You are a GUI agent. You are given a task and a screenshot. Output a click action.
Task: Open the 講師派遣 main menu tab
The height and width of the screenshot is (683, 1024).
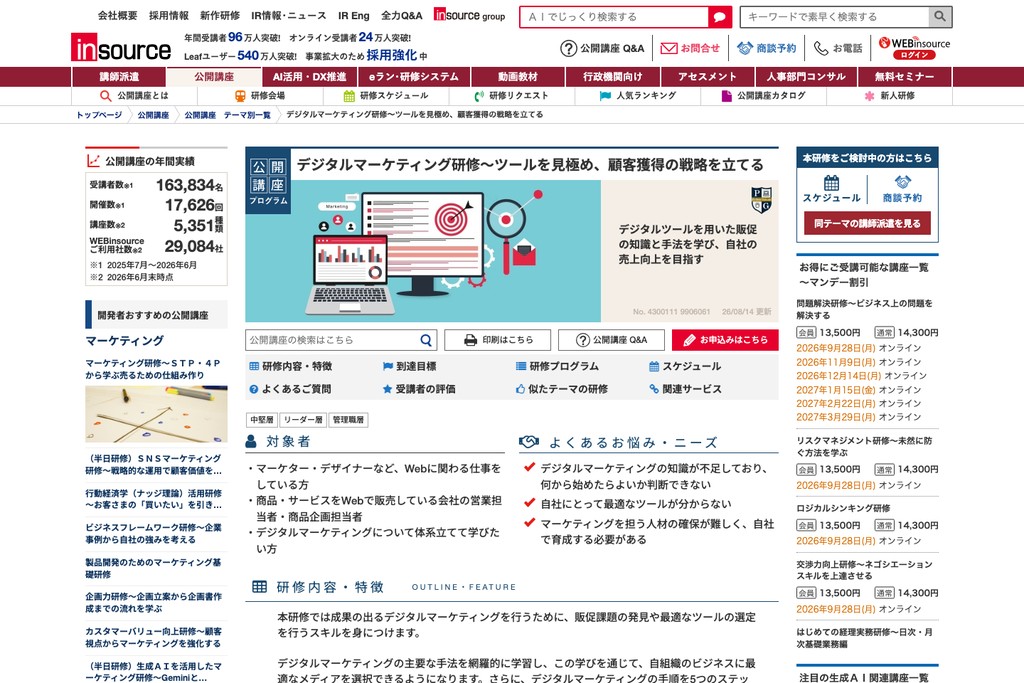(119, 76)
